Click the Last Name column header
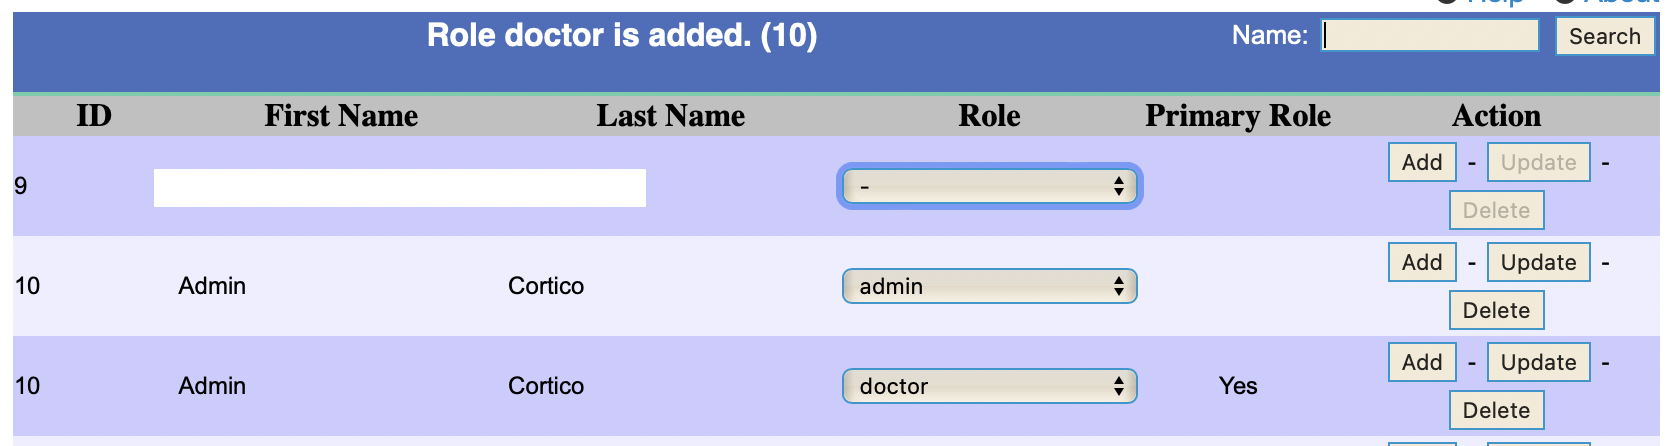 670,116
